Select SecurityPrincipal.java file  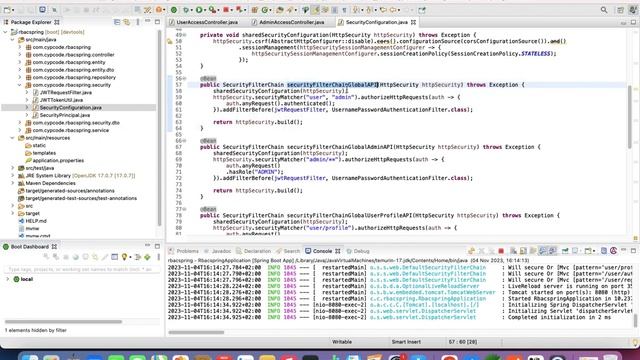64,115
